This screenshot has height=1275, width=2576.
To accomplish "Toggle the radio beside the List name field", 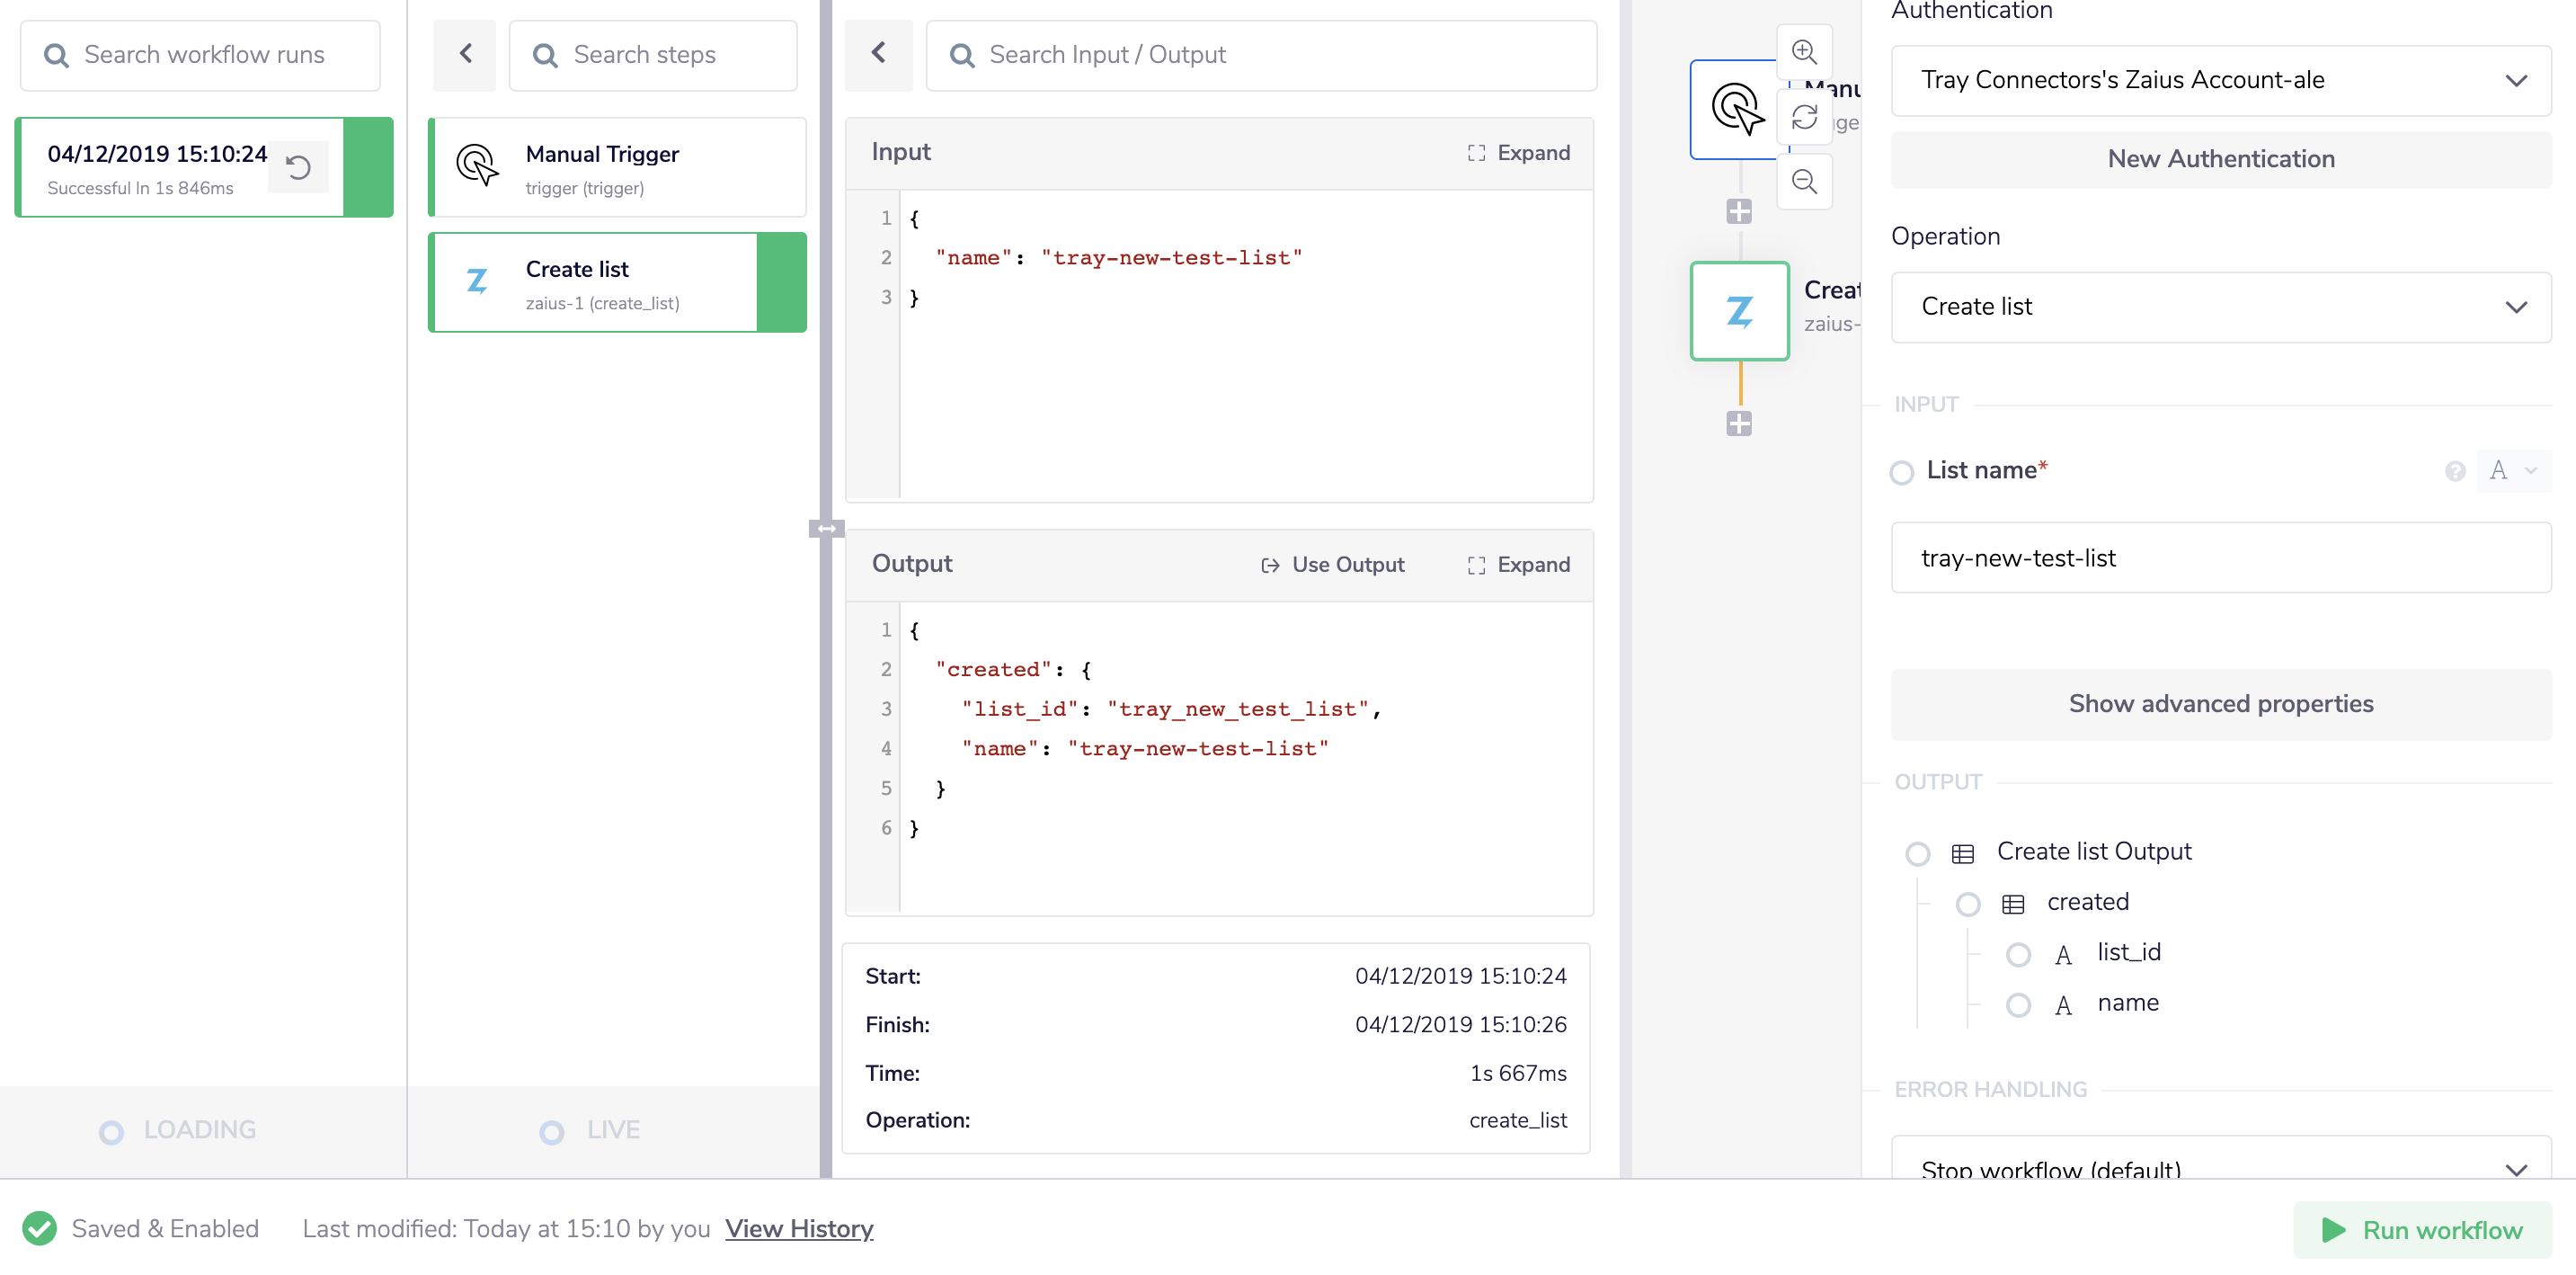I will [x=1901, y=472].
